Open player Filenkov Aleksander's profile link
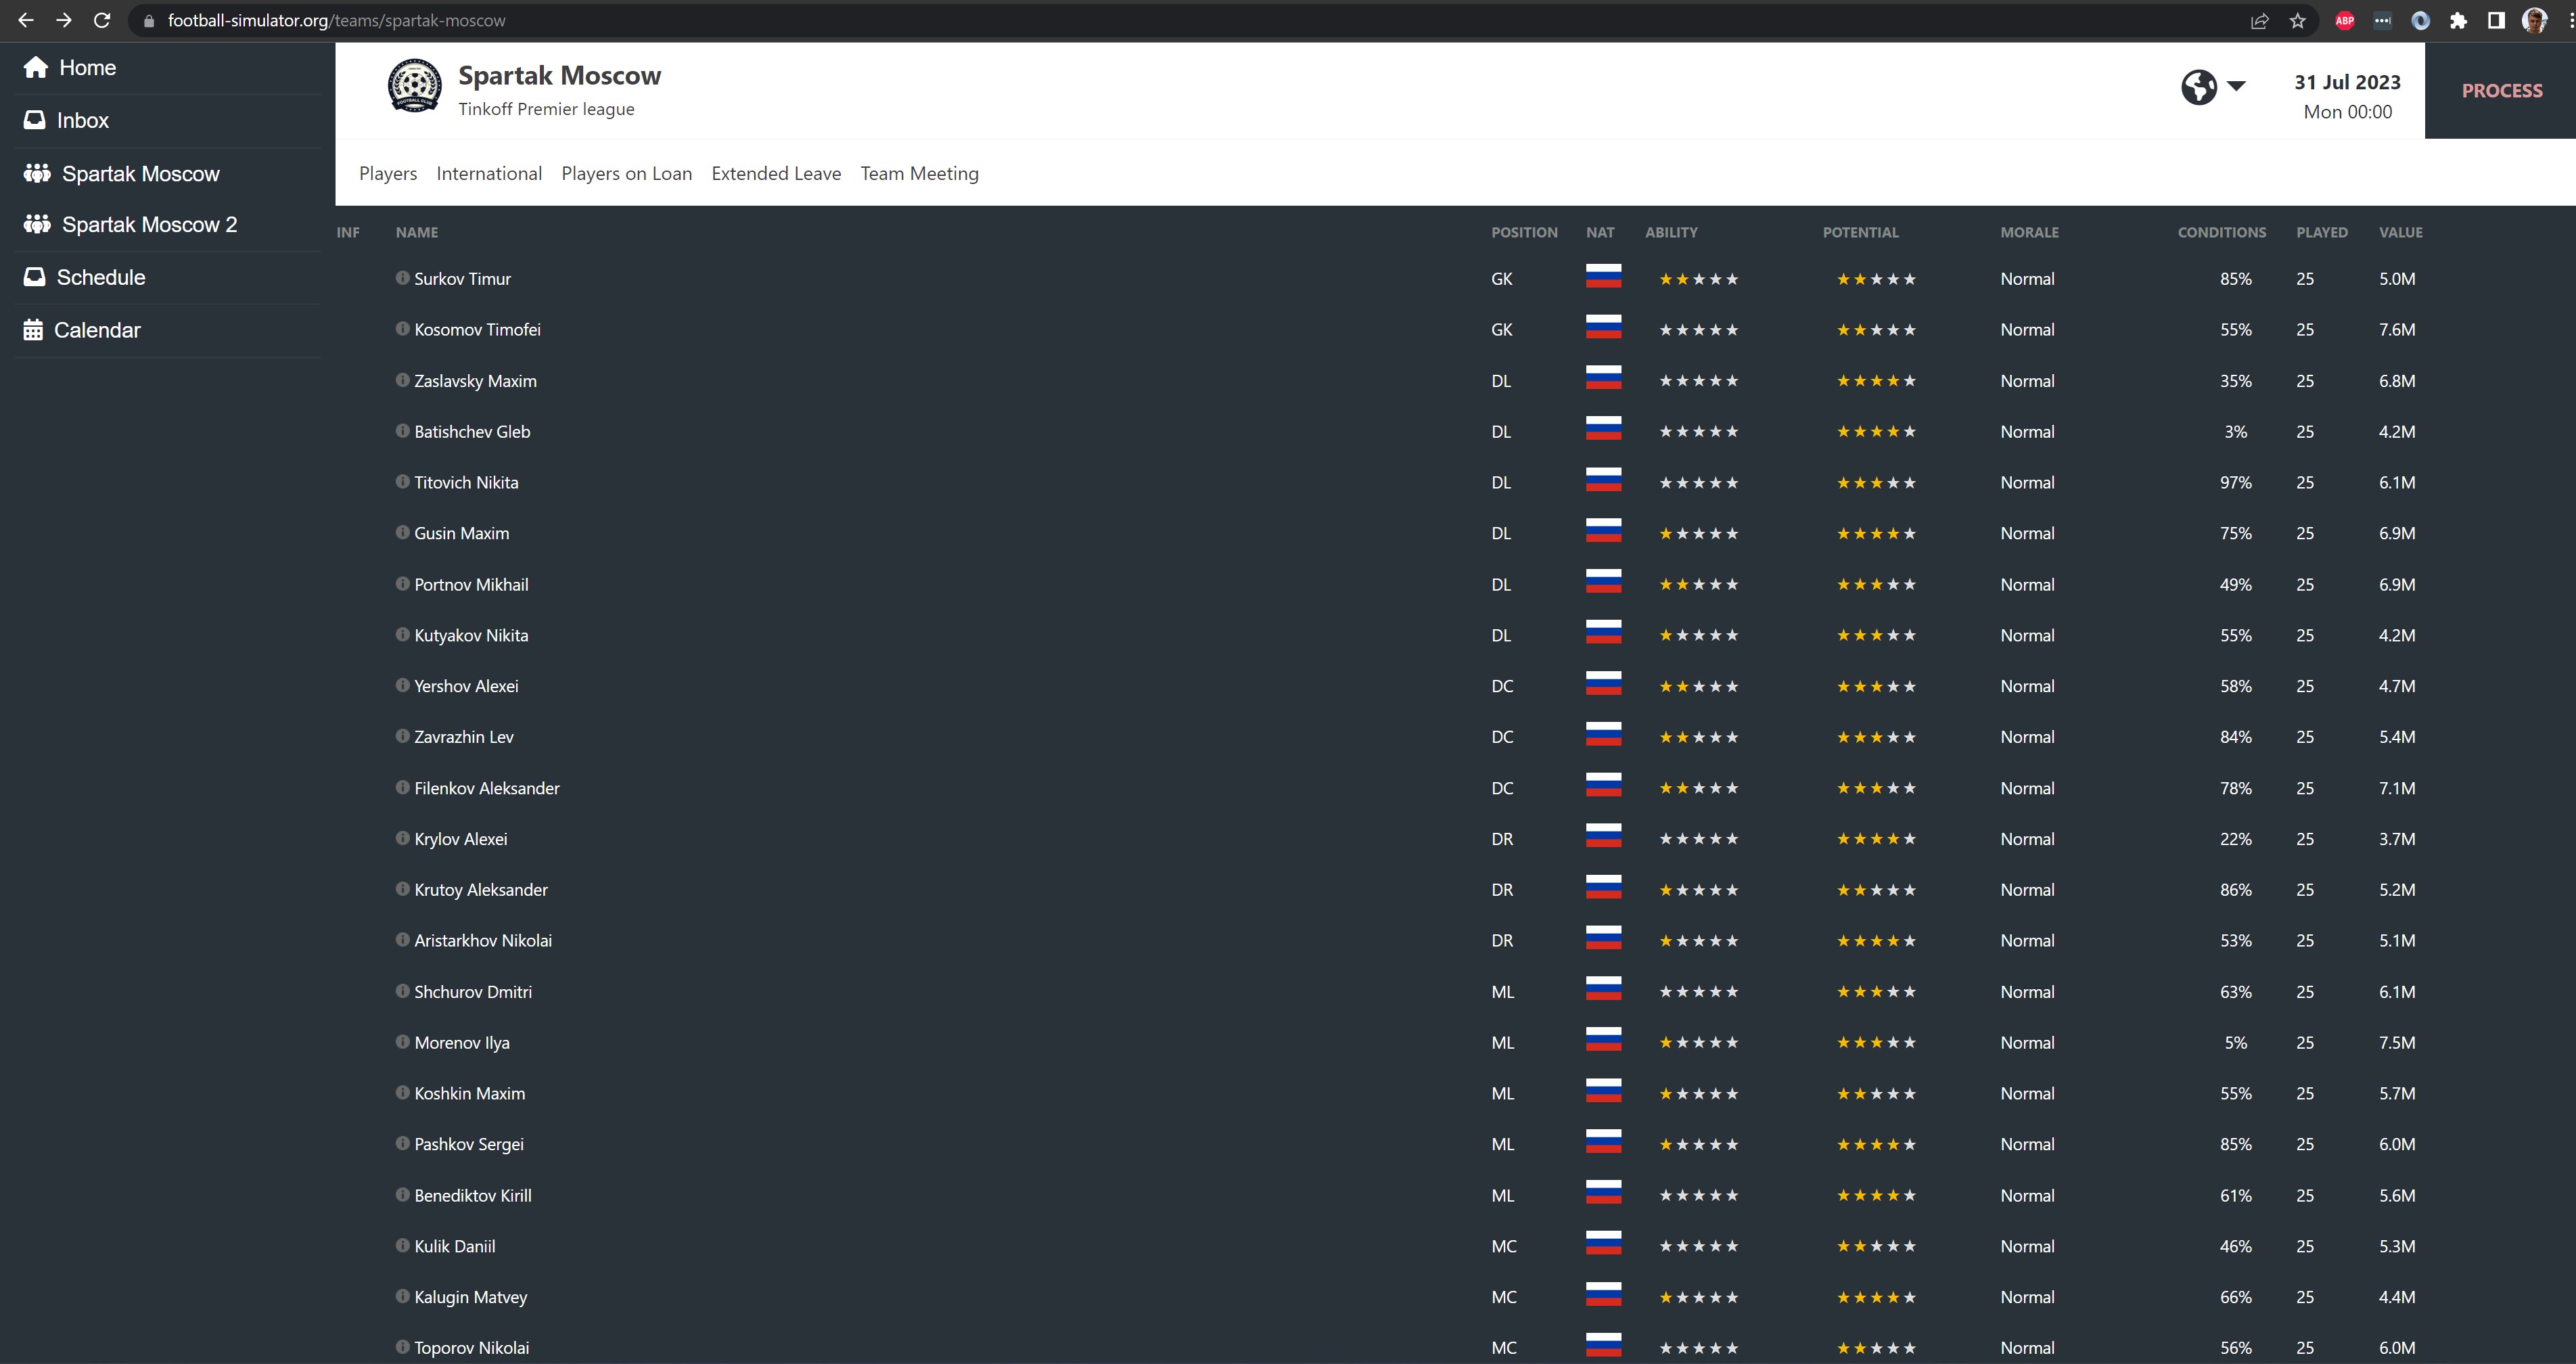The image size is (2576, 1364). 486,788
